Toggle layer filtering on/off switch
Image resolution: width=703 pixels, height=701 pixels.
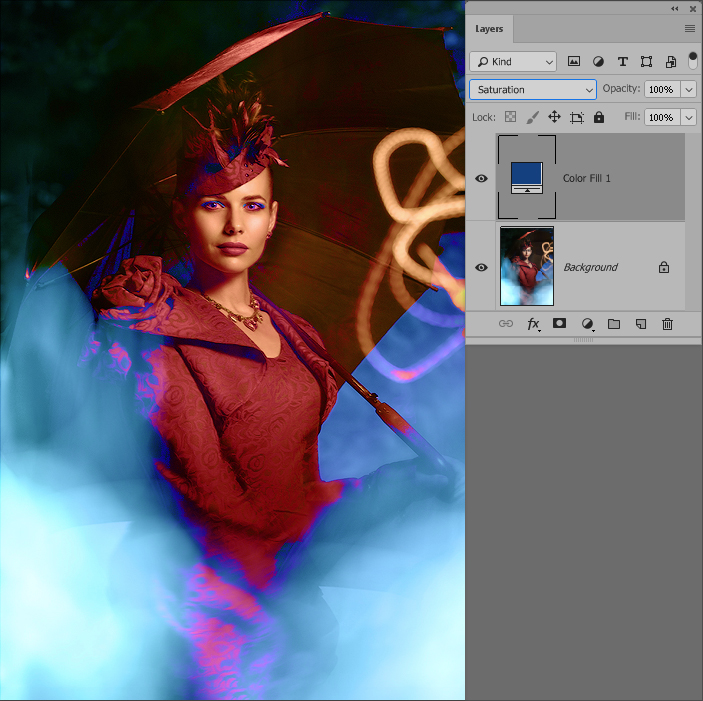coord(693,61)
